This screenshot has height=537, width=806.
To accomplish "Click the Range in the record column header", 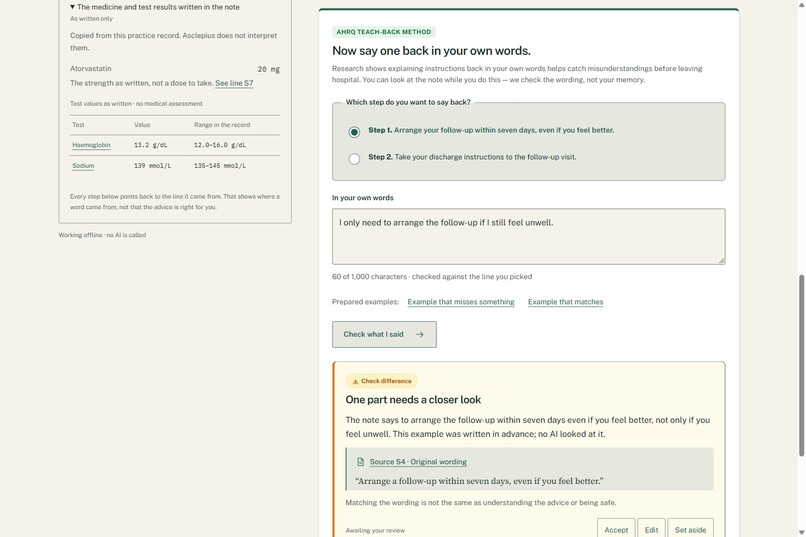I will click(222, 125).
